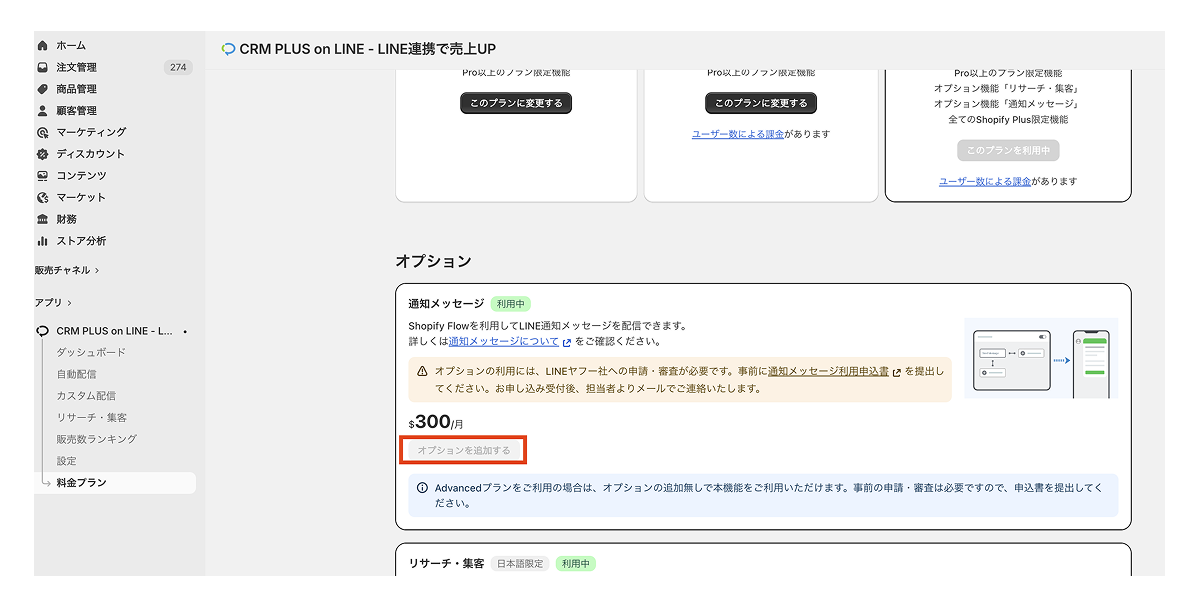
Task: Click the Markets (マーケット) globe icon
Action: [x=42, y=197]
